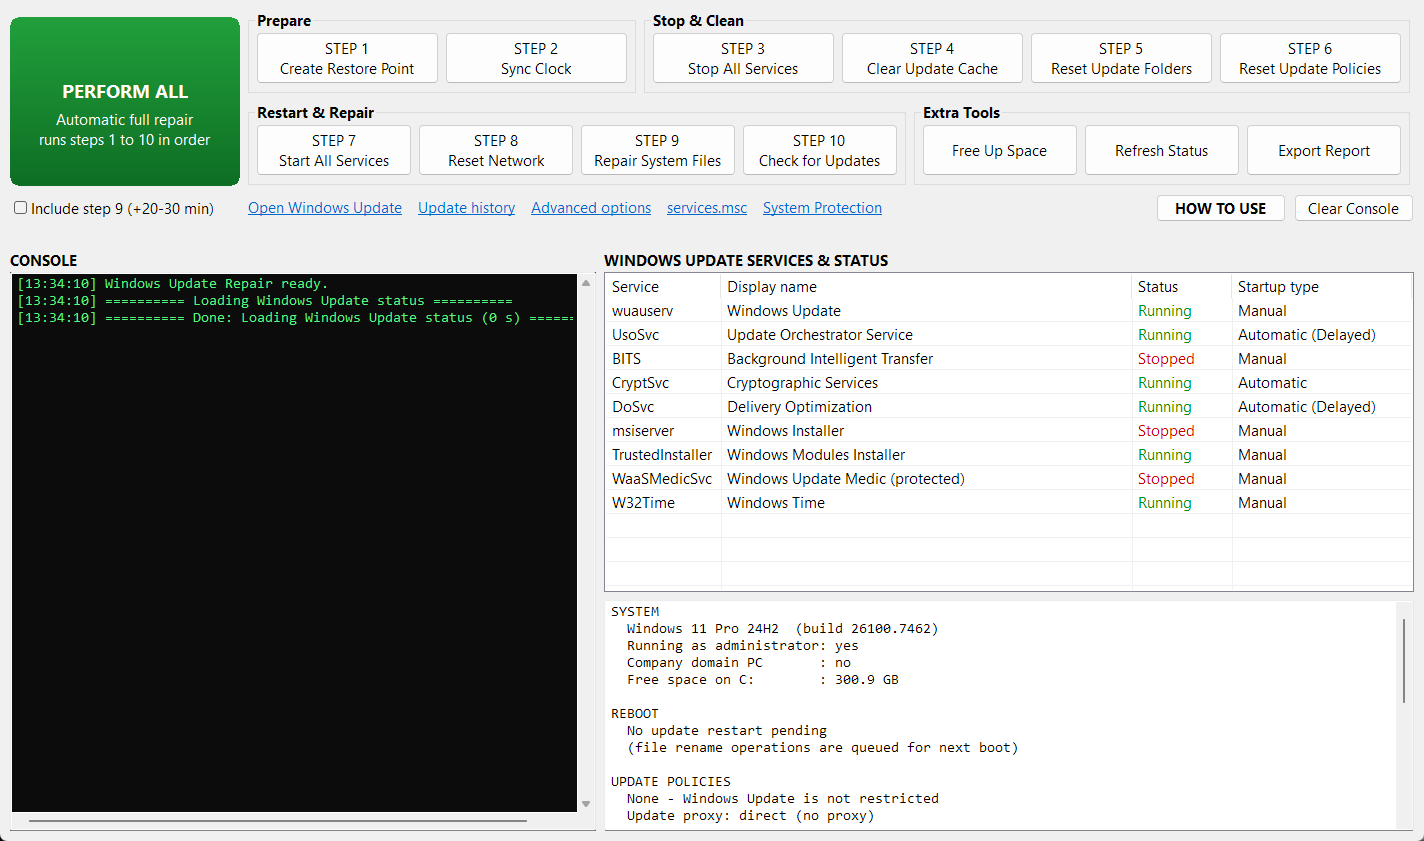The width and height of the screenshot is (1424, 841).
Task: Click the Refresh Status button
Action: (1162, 150)
